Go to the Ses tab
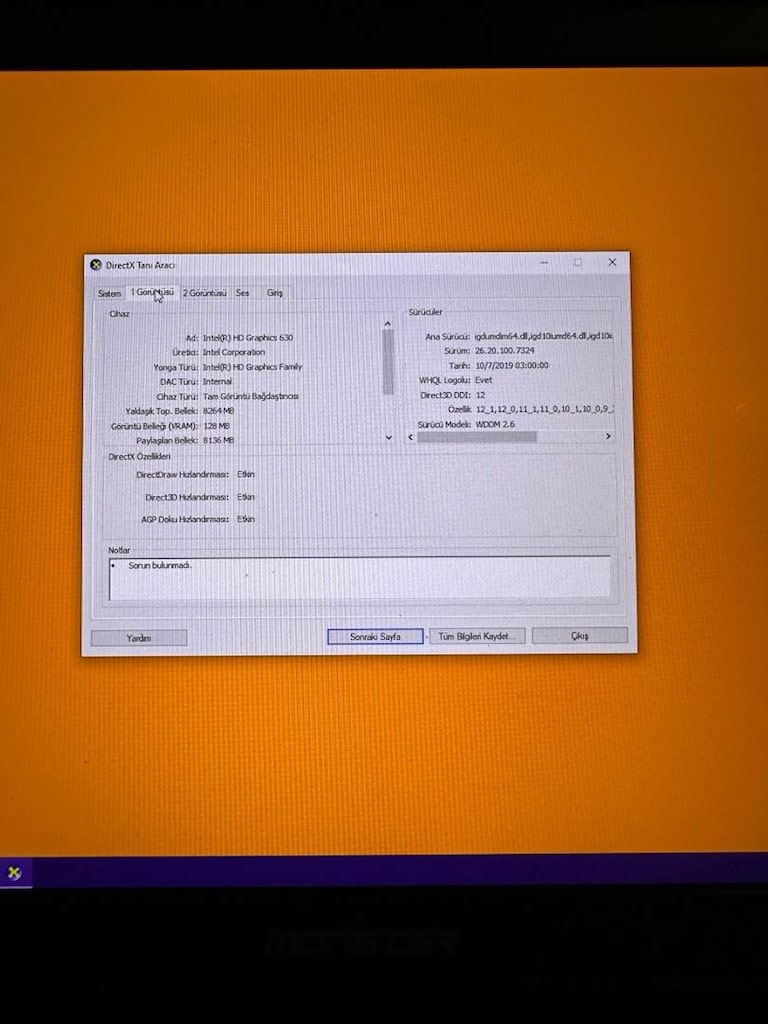 [242, 293]
